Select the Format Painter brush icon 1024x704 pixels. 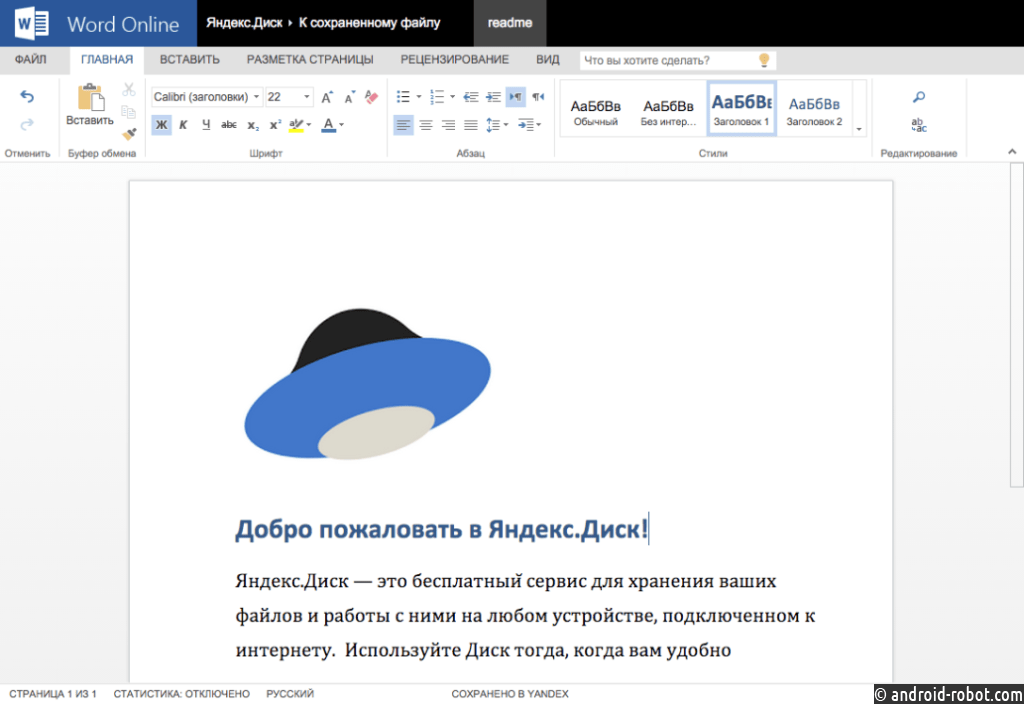click(x=129, y=134)
